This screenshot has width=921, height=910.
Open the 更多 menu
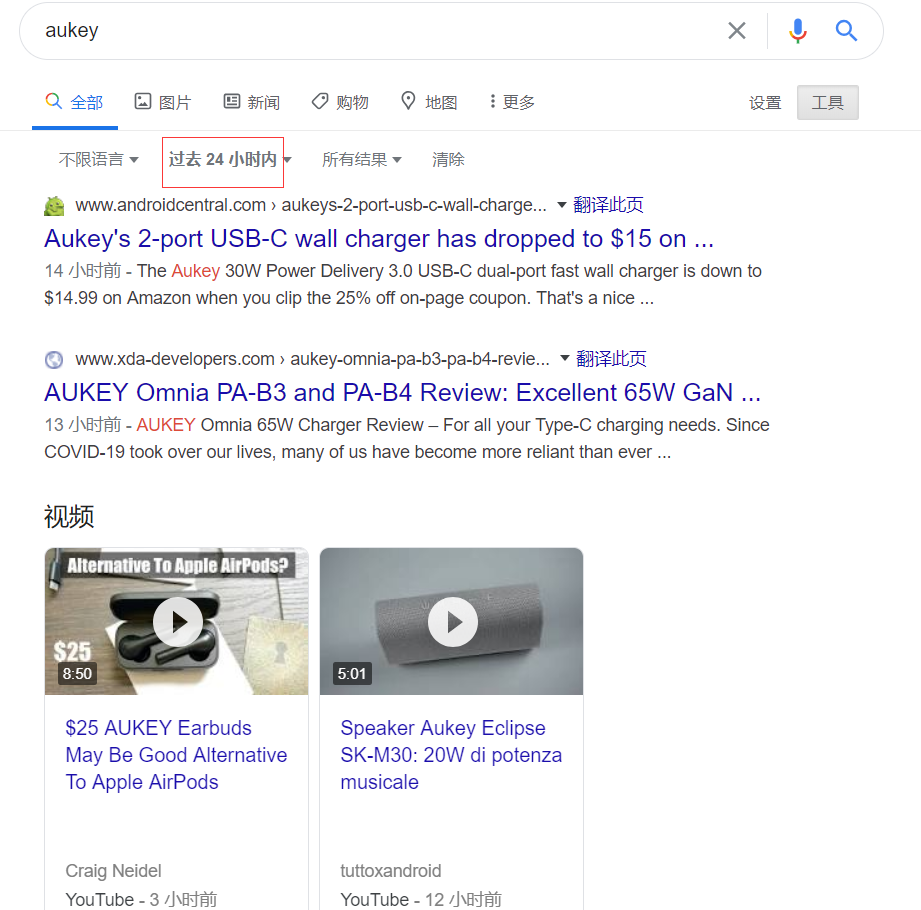click(512, 102)
